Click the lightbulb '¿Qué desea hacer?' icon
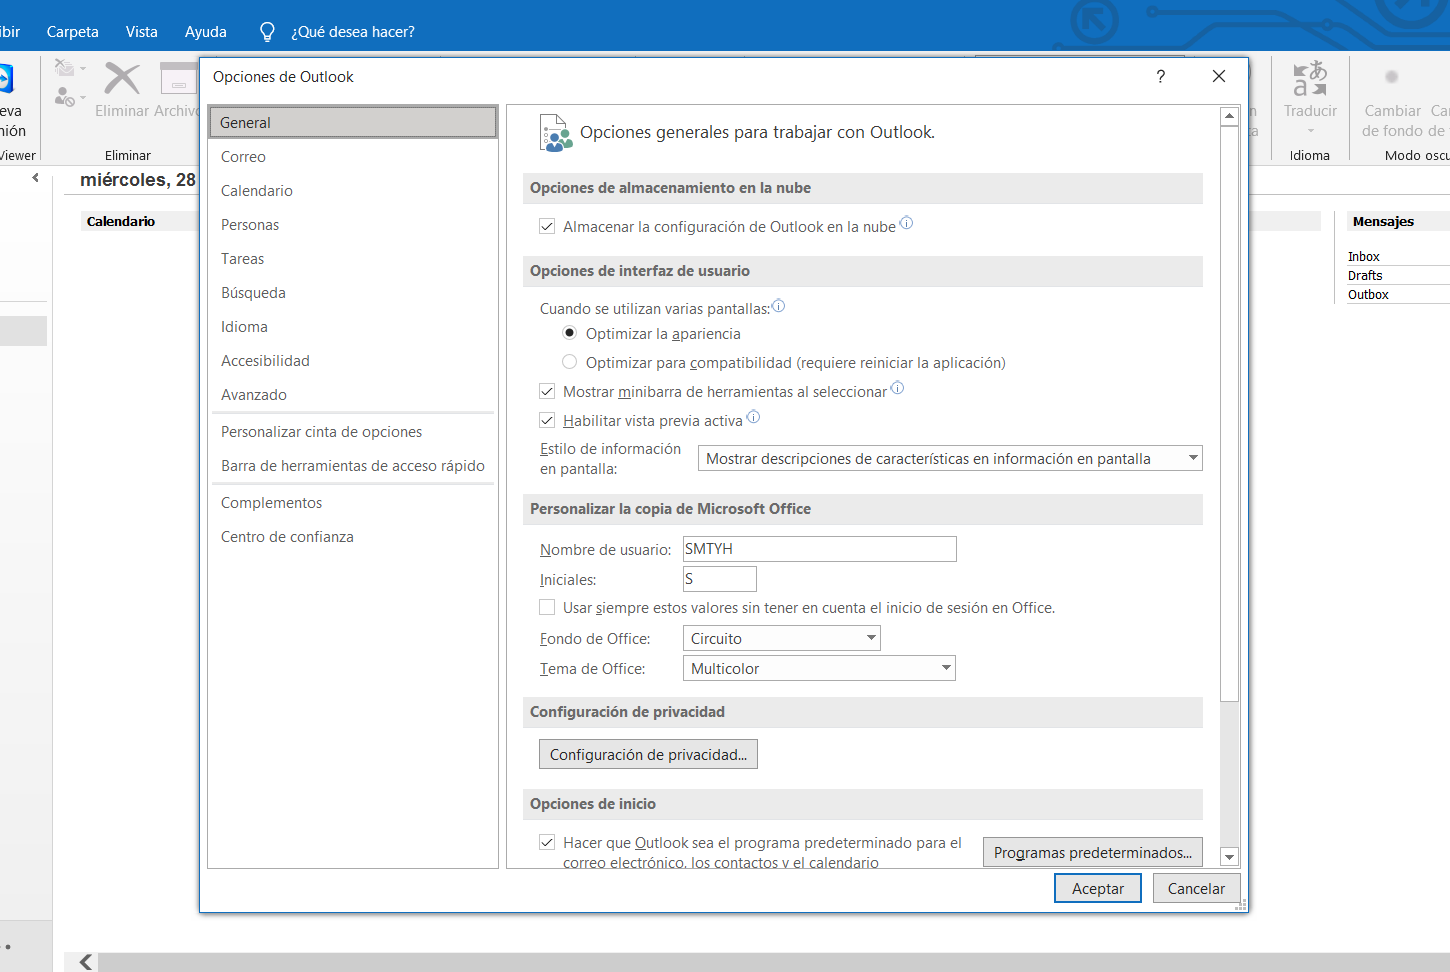This screenshot has width=1450, height=972. pos(267,32)
